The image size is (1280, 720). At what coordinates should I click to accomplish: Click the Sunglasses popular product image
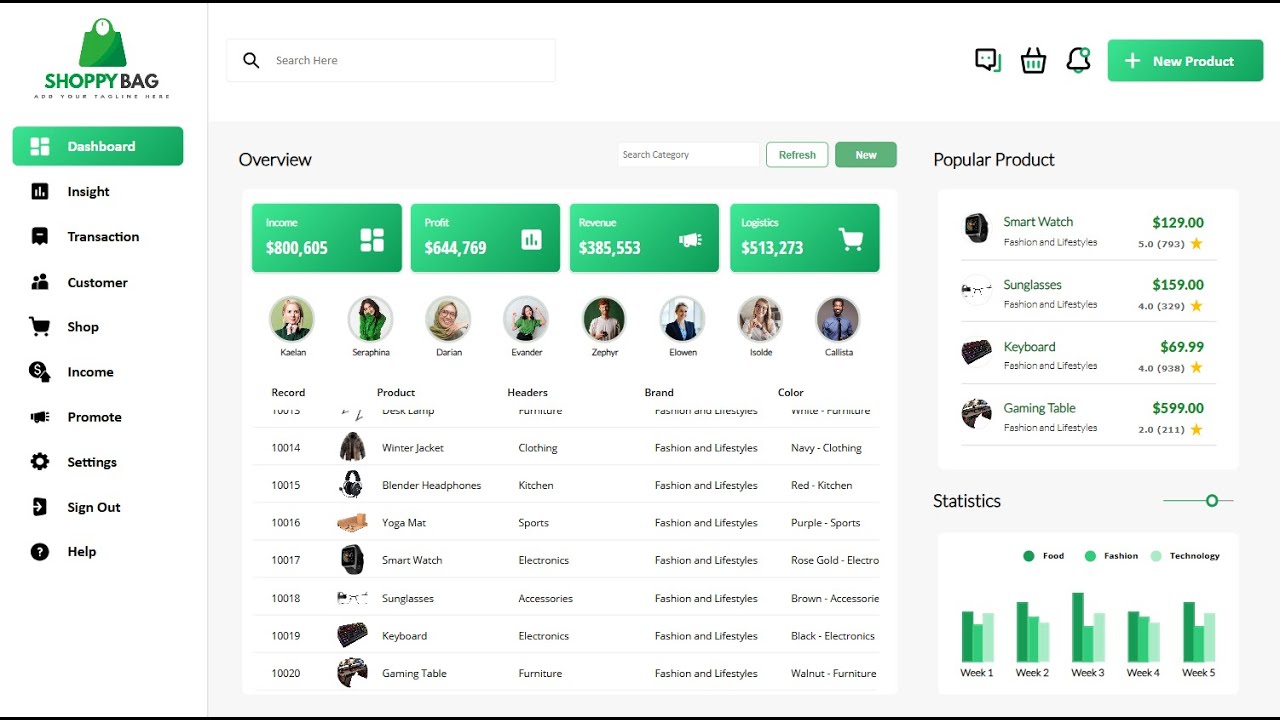tap(976, 290)
